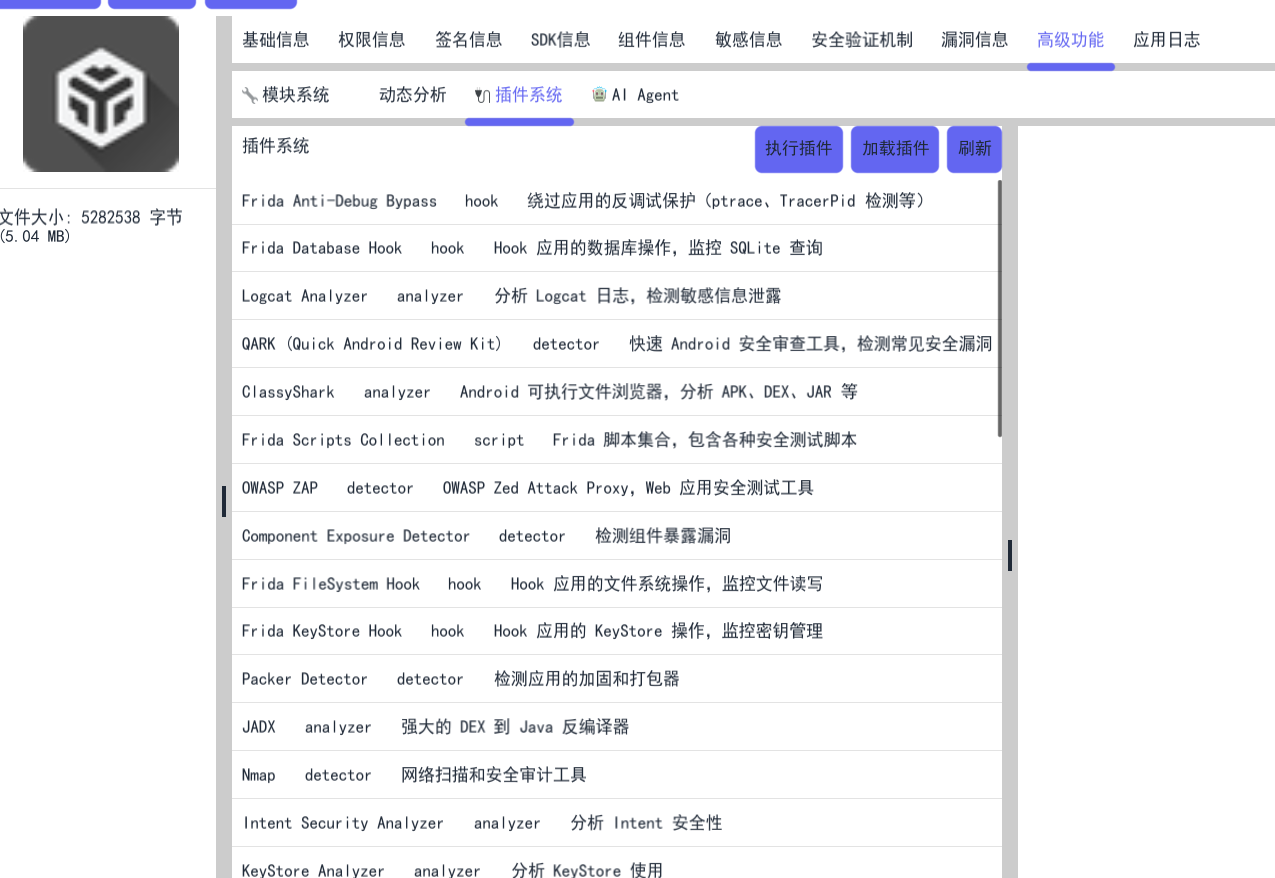This screenshot has width=1275, height=878.
Task: Select the 签名信息 tab
Action: pyautogui.click(x=468, y=39)
